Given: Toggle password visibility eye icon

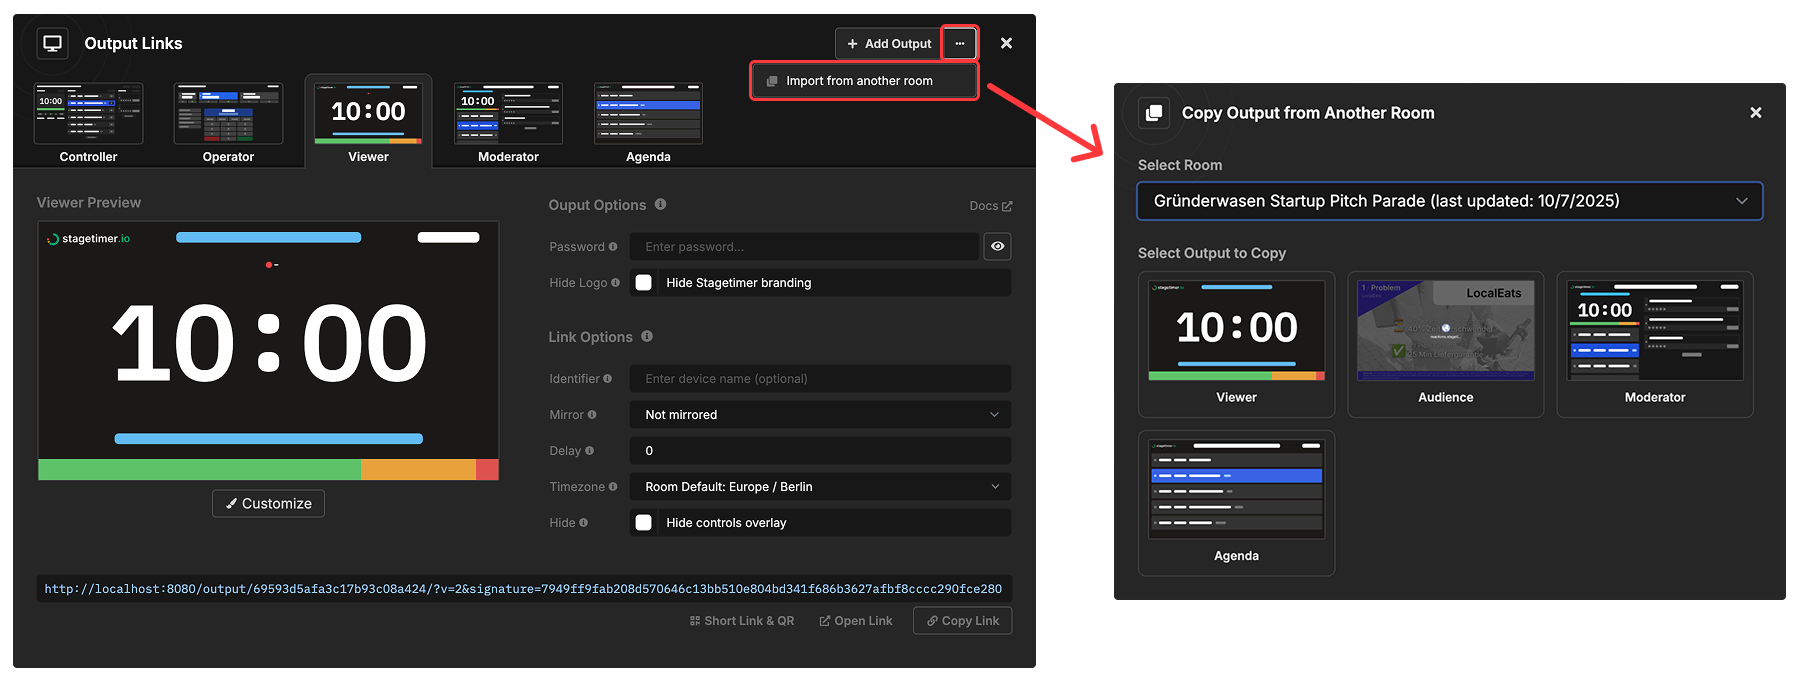Looking at the screenshot, I should coord(997,246).
